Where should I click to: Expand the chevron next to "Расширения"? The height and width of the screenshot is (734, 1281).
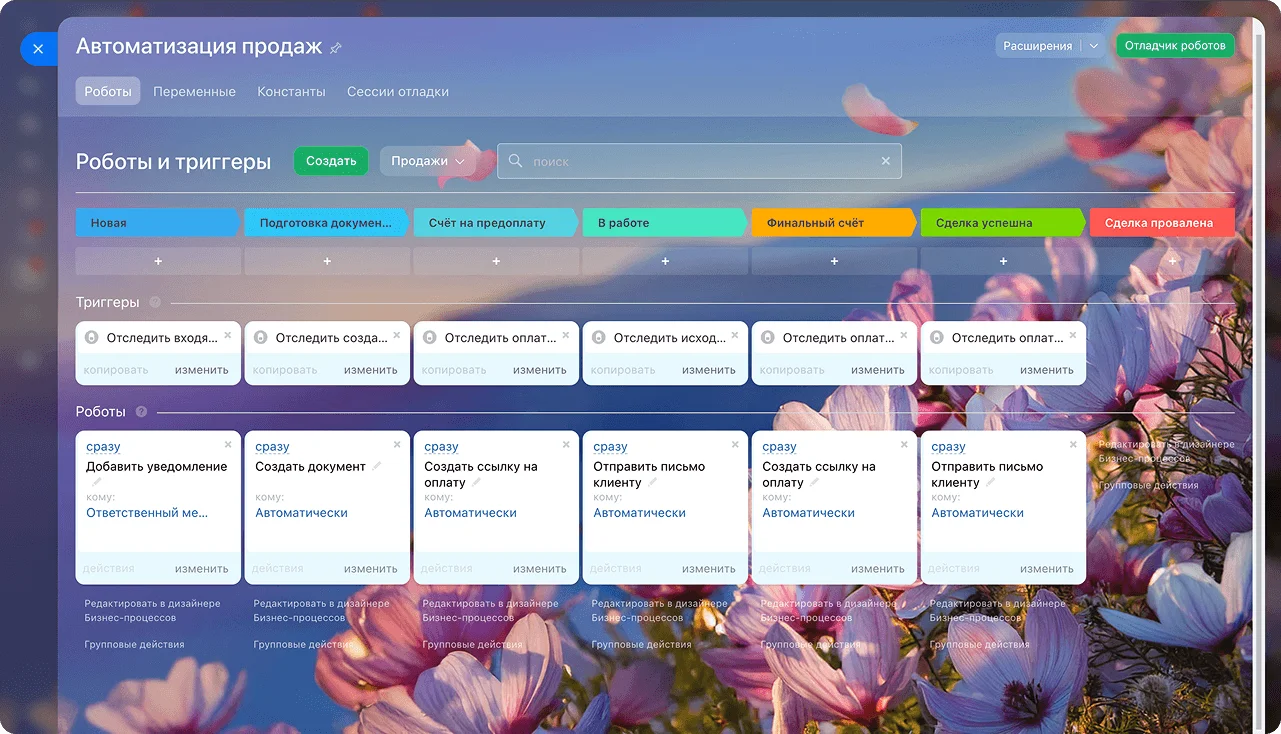(x=1094, y=44)
